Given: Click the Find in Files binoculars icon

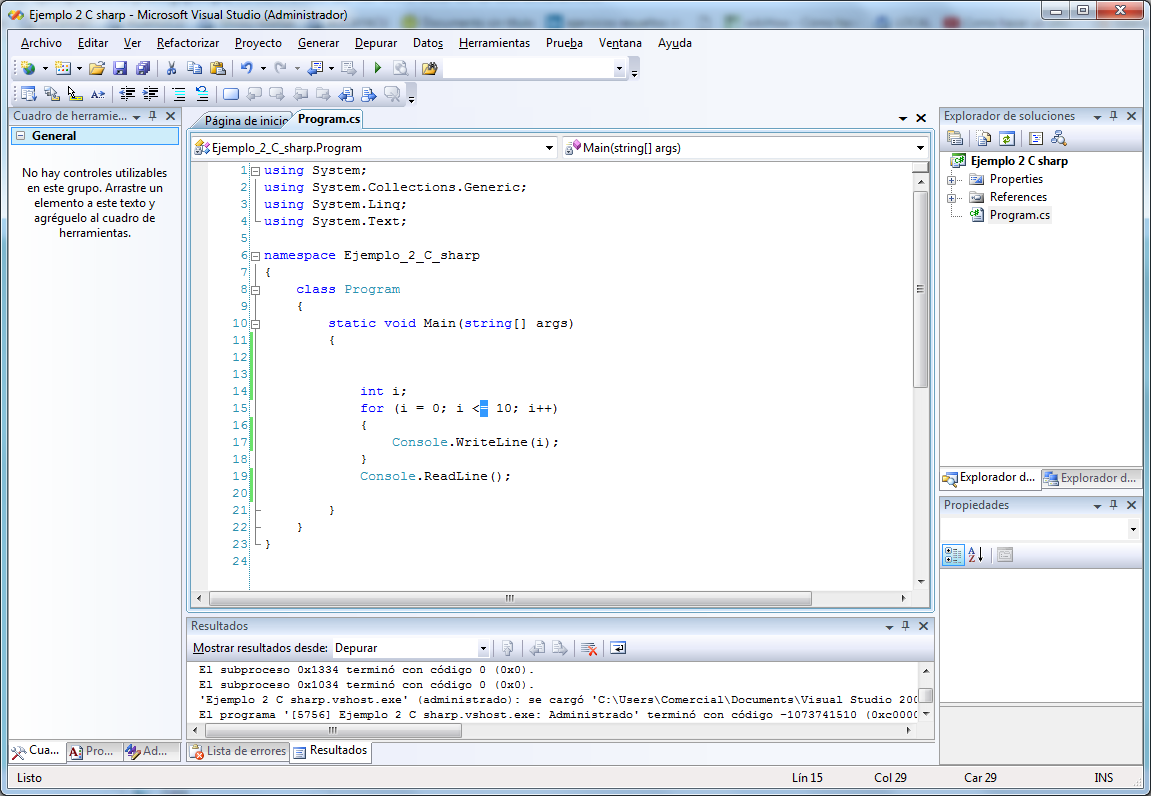Looking at the screenshot, I should click(x=429, y=68).
